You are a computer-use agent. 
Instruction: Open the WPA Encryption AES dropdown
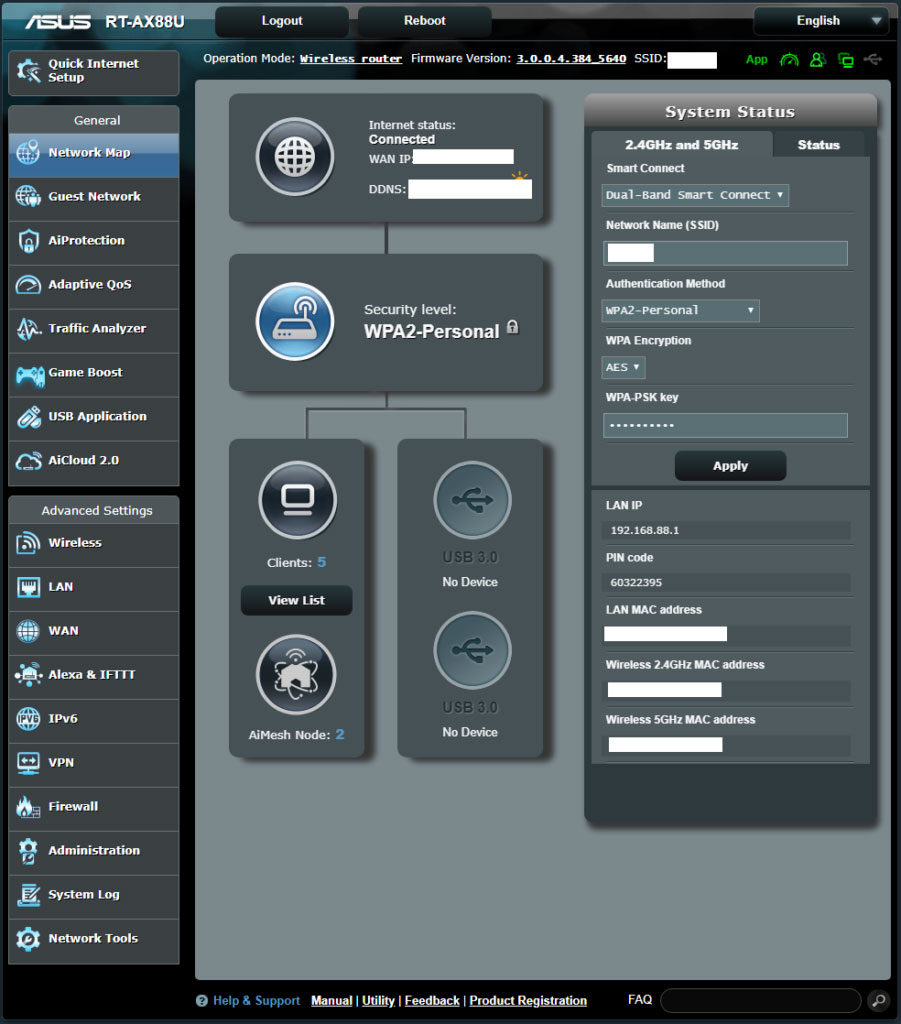click(623, 367)
